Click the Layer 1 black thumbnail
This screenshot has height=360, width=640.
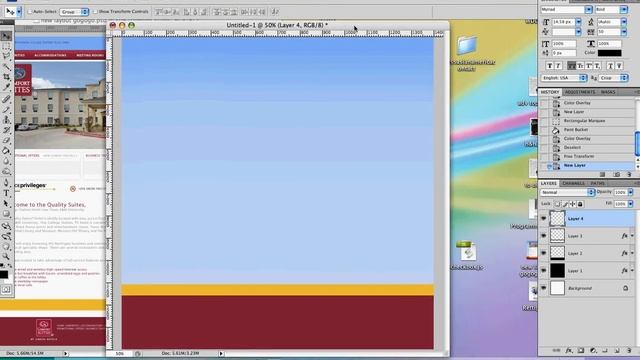tap(557, 271)
